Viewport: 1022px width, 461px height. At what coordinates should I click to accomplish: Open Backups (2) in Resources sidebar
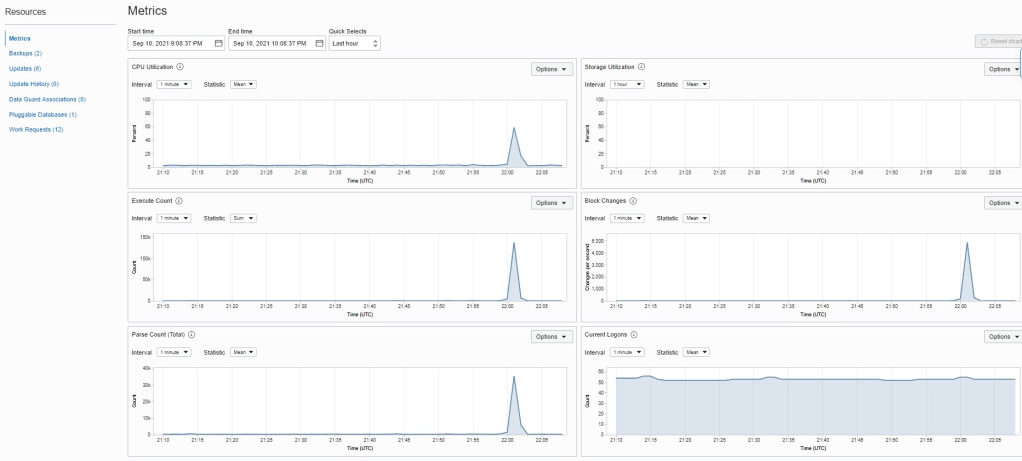click(25, 53)
